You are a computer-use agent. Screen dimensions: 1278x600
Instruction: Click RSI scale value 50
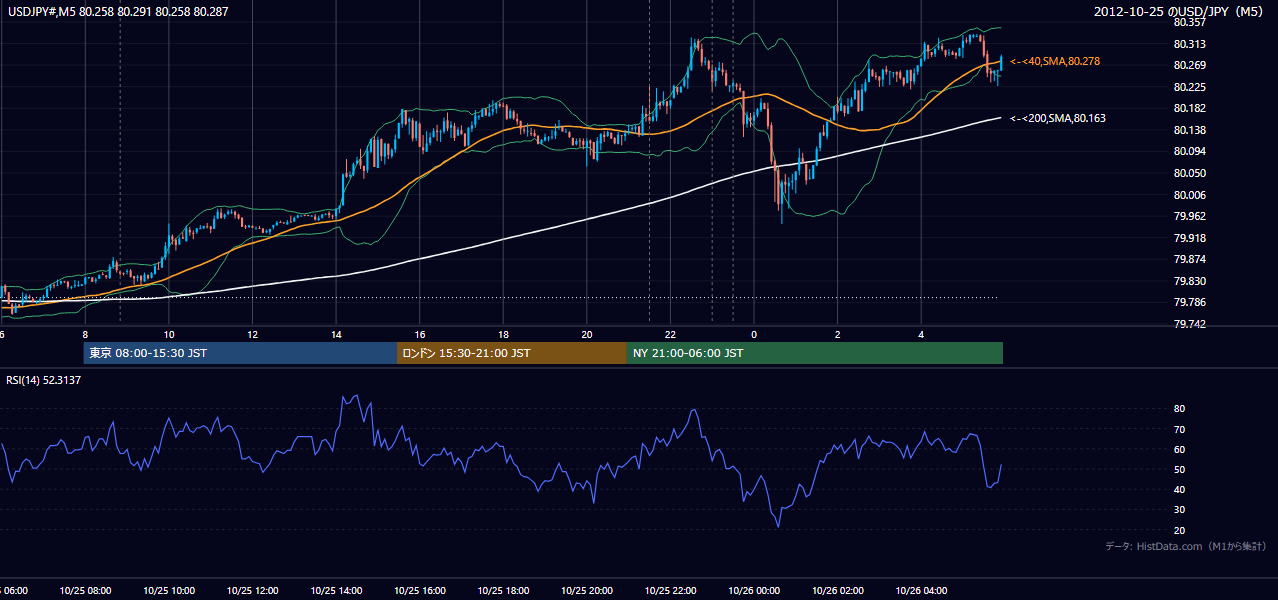1179,469
